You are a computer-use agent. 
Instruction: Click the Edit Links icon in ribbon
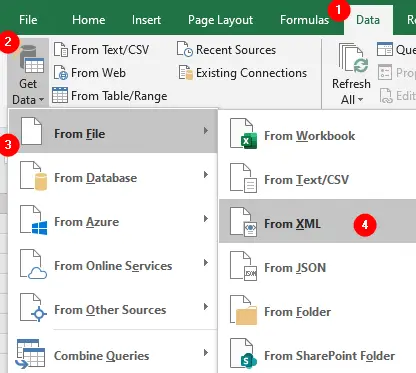[386, 95]
